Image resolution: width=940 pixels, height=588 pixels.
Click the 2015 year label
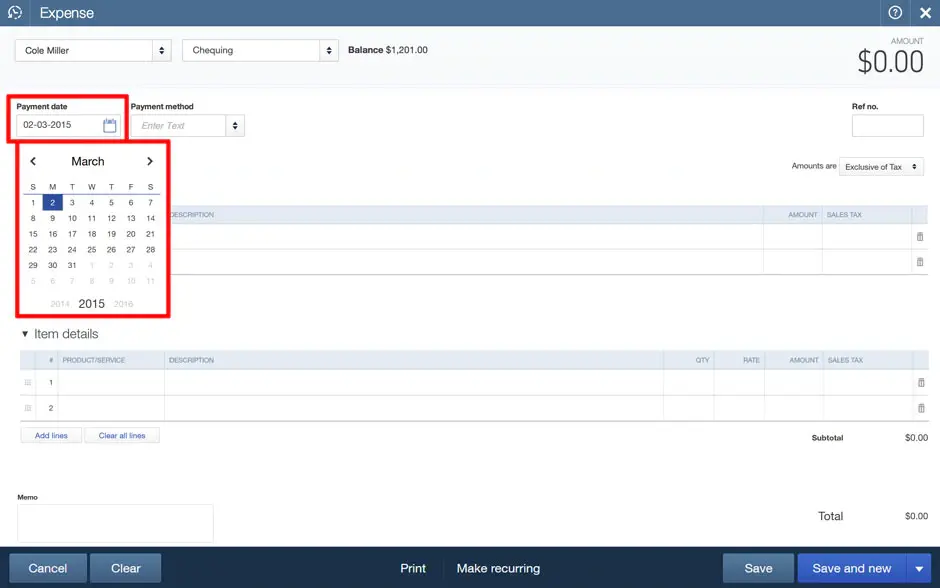[x=92, y=304]
